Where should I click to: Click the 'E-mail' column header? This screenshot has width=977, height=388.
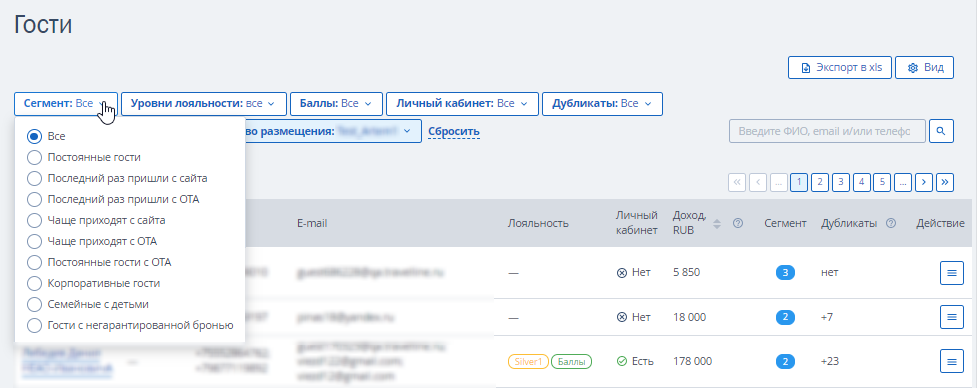click(x=312, y=224)
